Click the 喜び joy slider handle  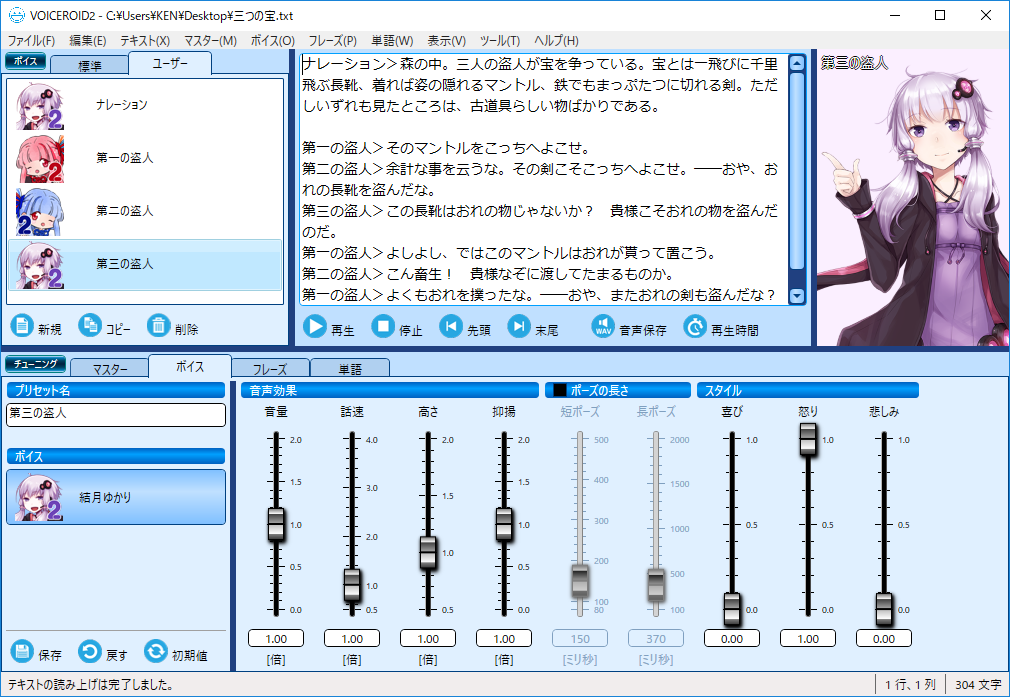[x=732, y=609]
